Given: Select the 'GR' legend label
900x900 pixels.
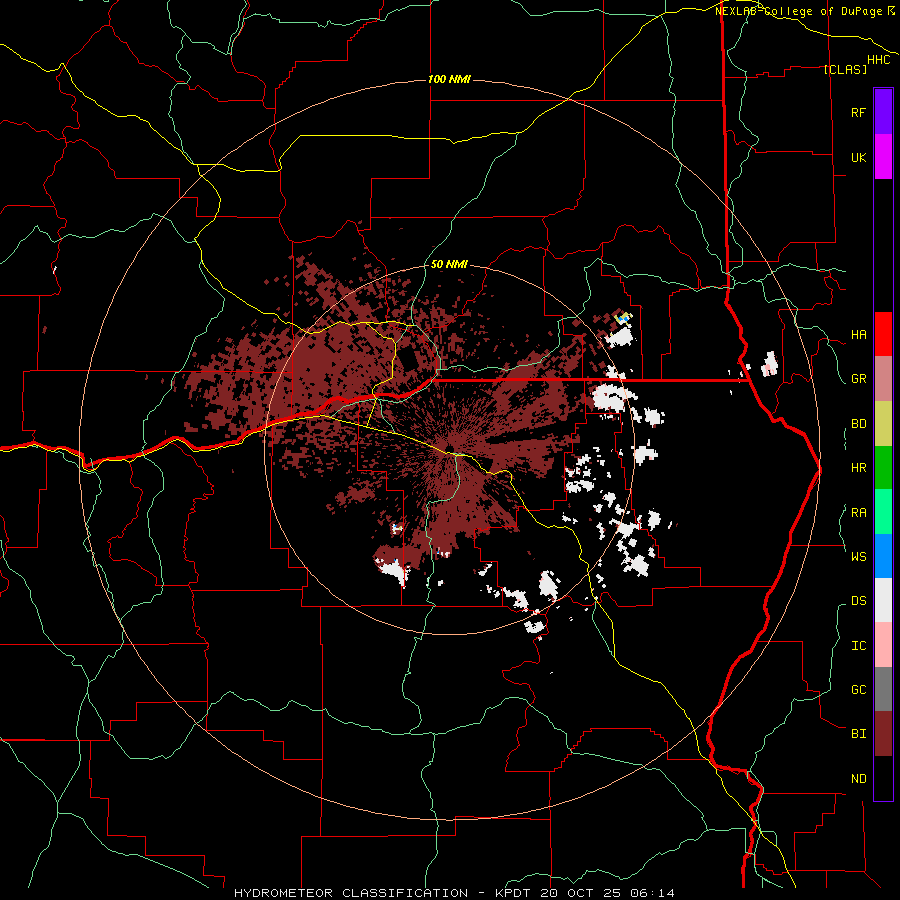Looking at the screenshot, I should pyautogui.click(x=858, y=379).
